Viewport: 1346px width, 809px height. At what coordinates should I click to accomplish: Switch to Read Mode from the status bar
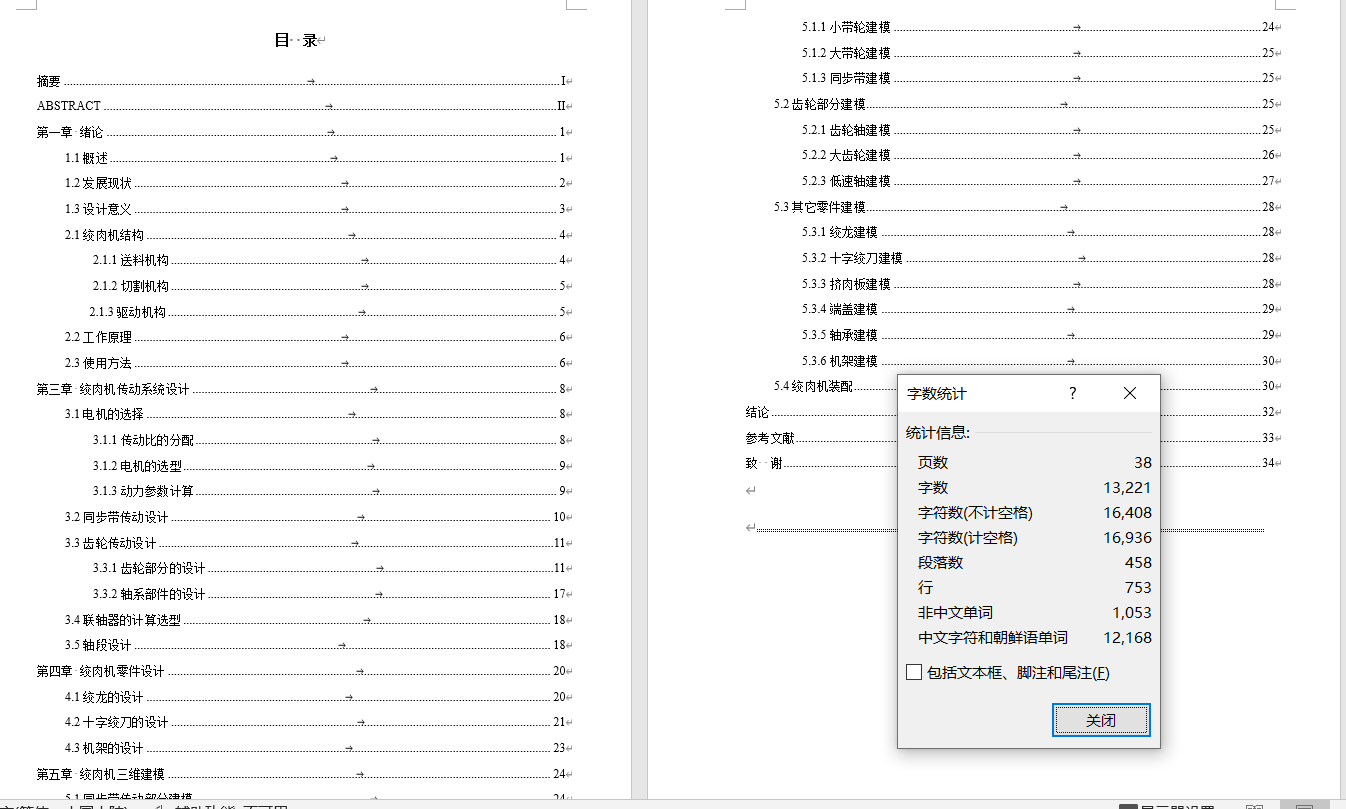coord(1252,805)
